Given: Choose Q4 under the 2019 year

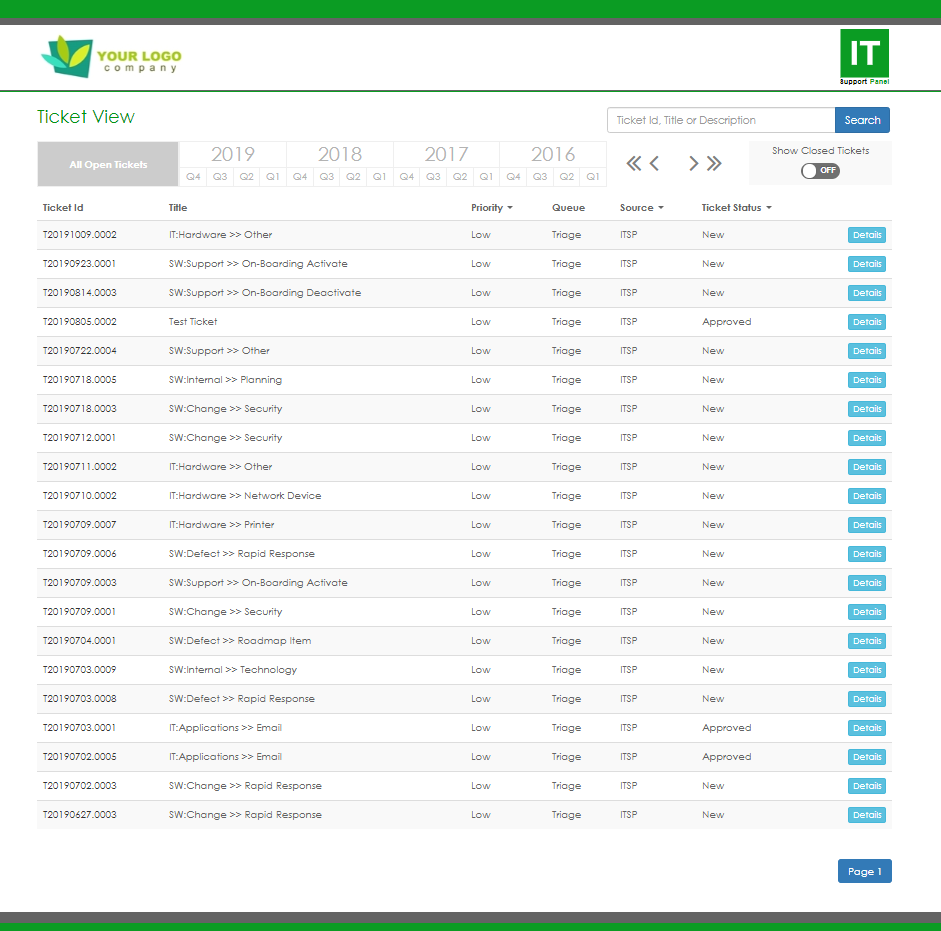Looking at the screenshot, I should pos(193,177).
